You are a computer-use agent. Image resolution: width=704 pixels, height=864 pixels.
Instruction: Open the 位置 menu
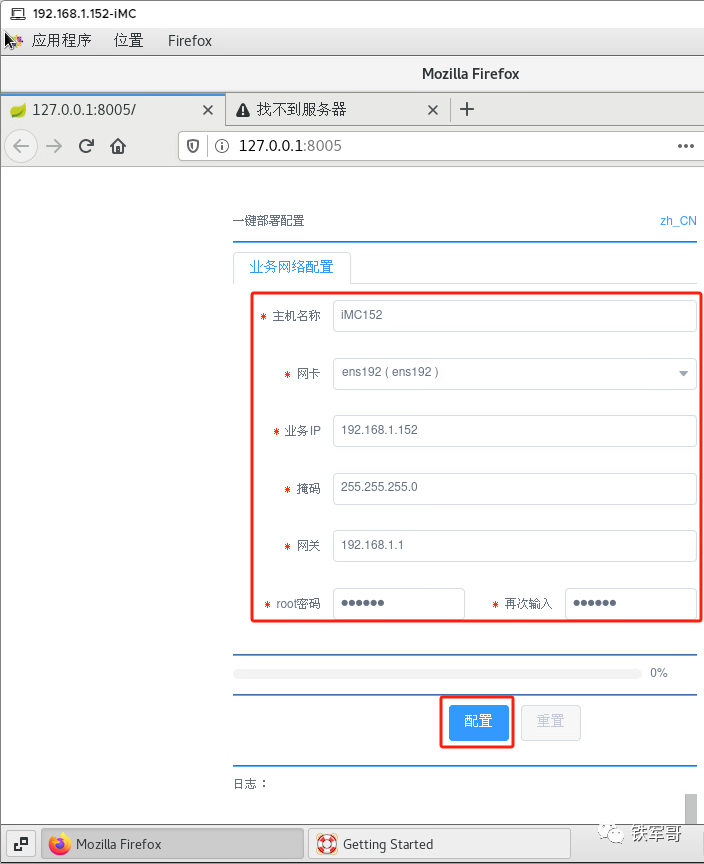(128, 41)
